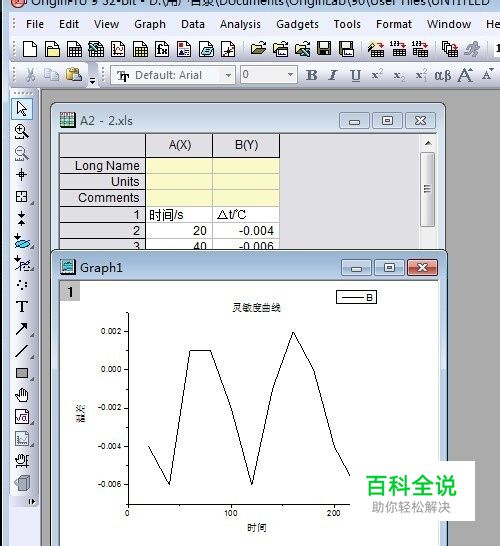
Task: Toggle Italic formatting
Action: coord(333,75)
